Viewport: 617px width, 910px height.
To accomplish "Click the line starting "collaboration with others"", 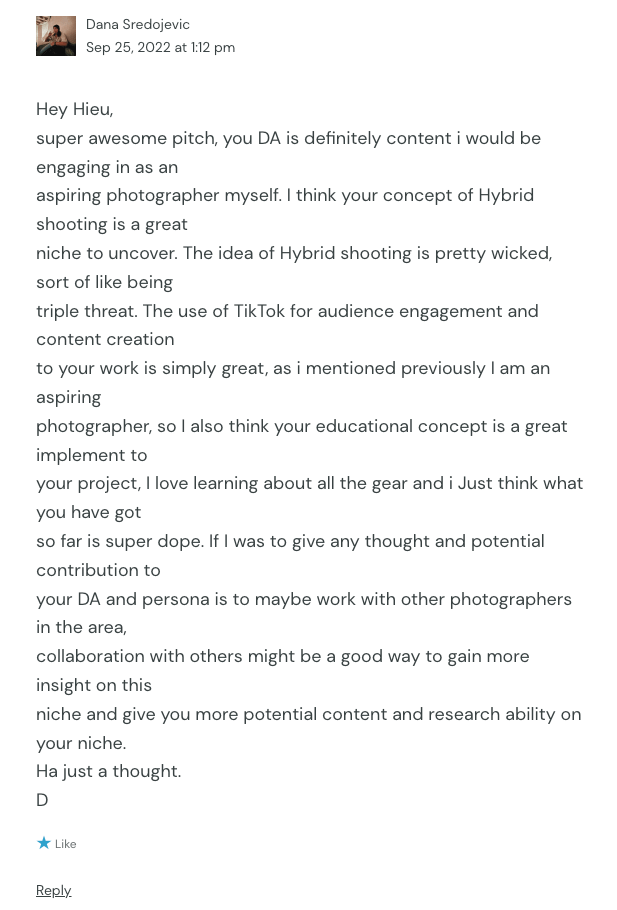I will pos(283,656).
